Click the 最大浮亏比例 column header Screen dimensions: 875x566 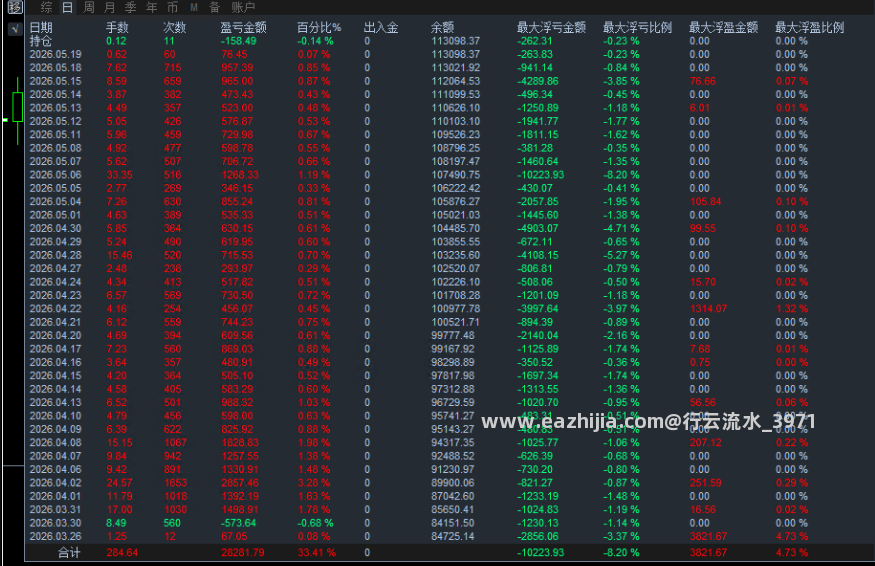[x=637, y=27]
